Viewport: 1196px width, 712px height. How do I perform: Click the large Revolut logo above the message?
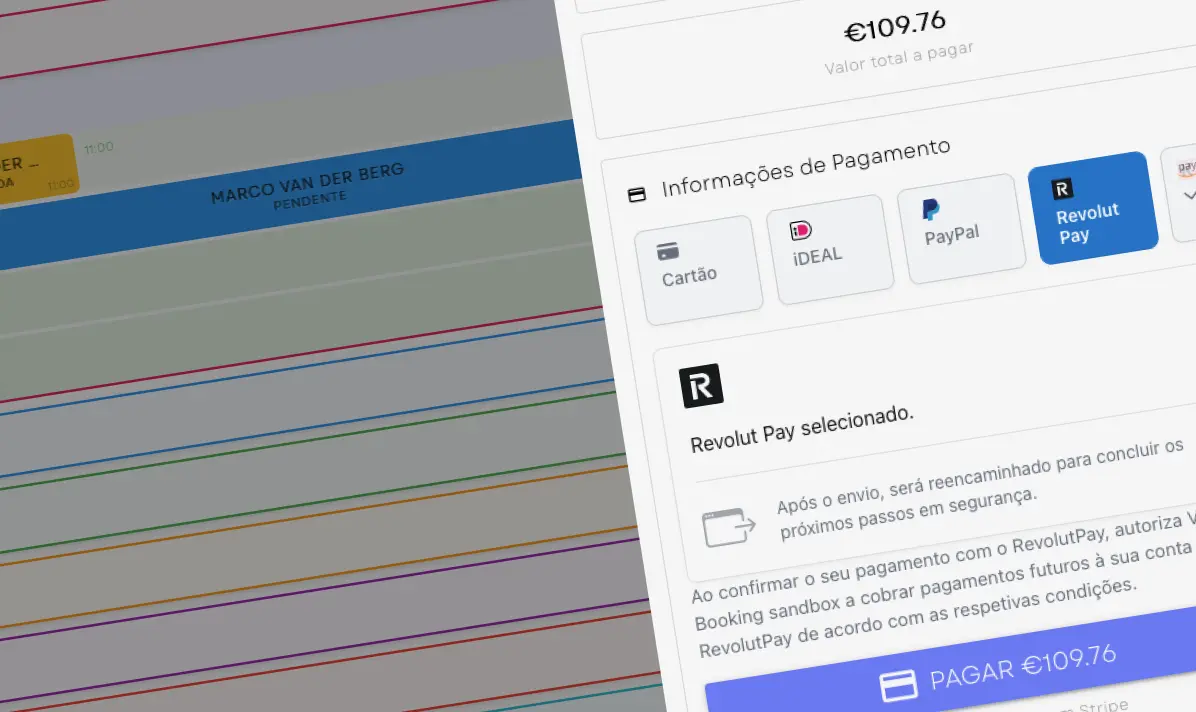701,386
